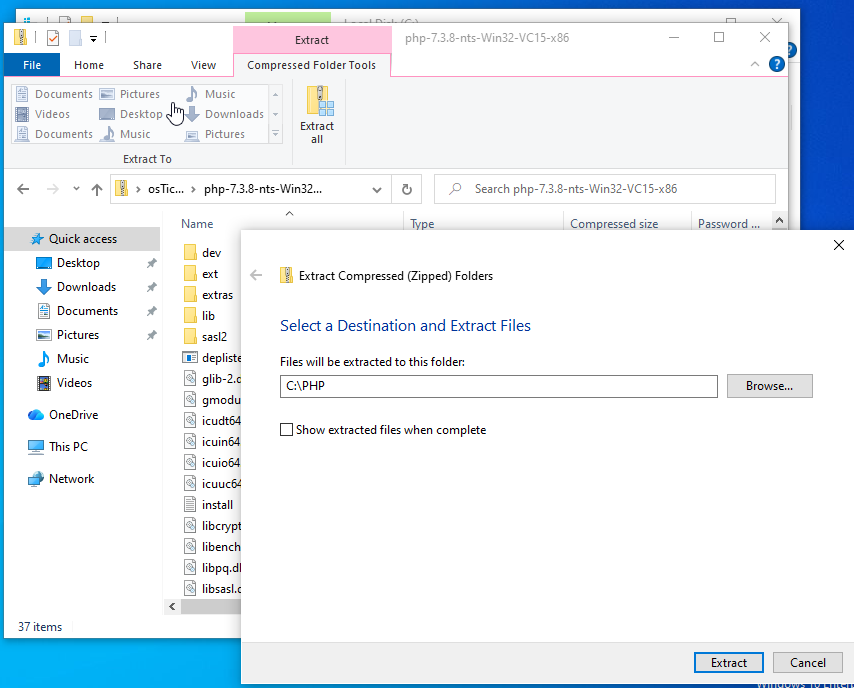This screenshot has width=854, height=688.
Task: Click the navigate Back arrow in Explorer
Action: click(23, 189)
